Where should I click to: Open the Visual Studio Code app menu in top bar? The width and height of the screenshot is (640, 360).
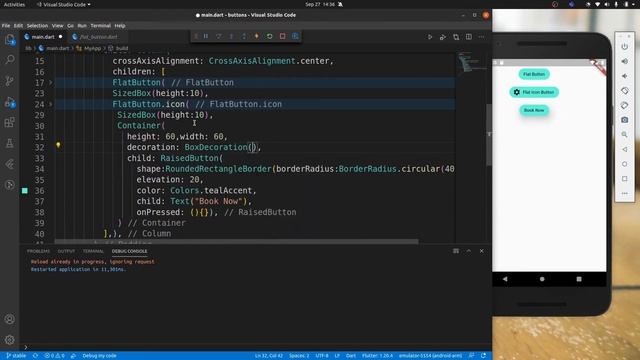coord(64,4)
